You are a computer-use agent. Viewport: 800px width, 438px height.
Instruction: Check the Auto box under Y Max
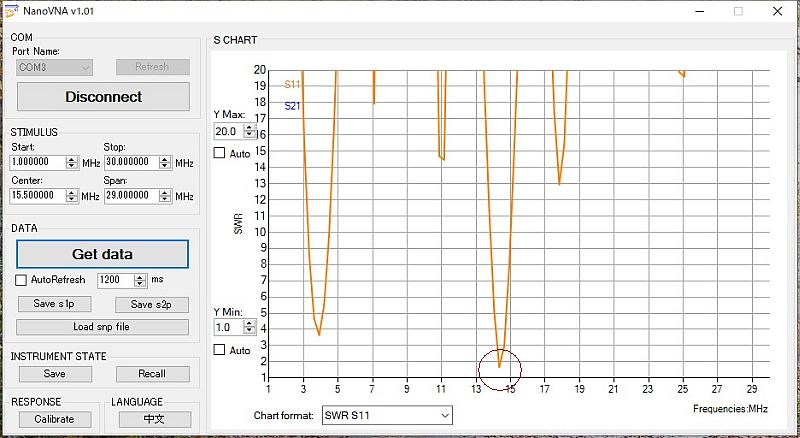tap(220, 153)
